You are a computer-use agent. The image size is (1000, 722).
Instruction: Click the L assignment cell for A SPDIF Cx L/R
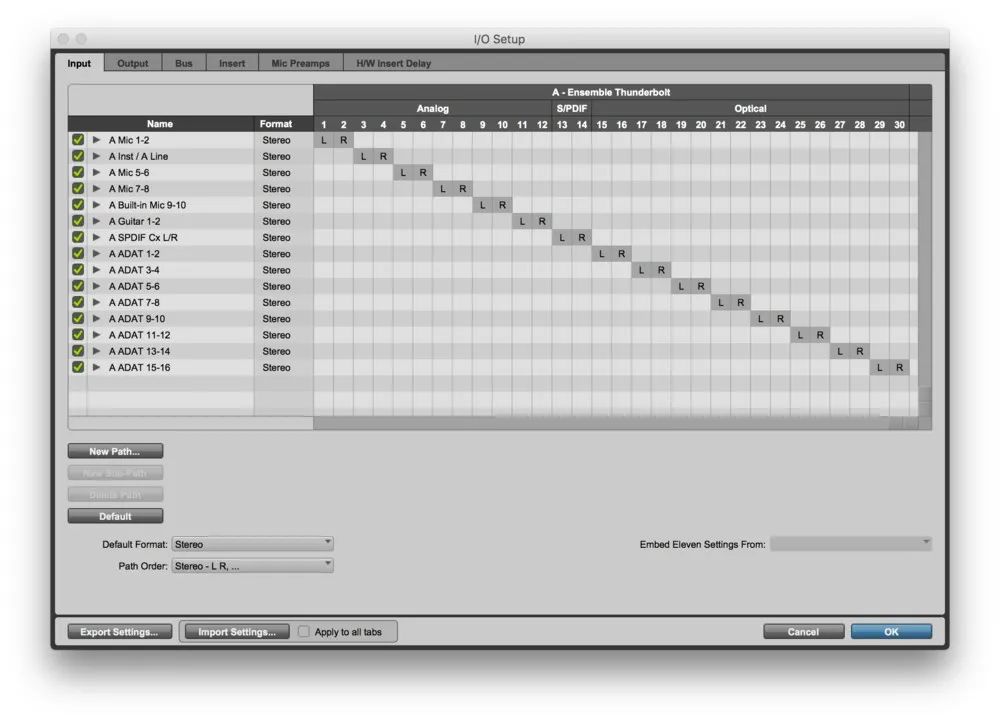tap(562, 238)
